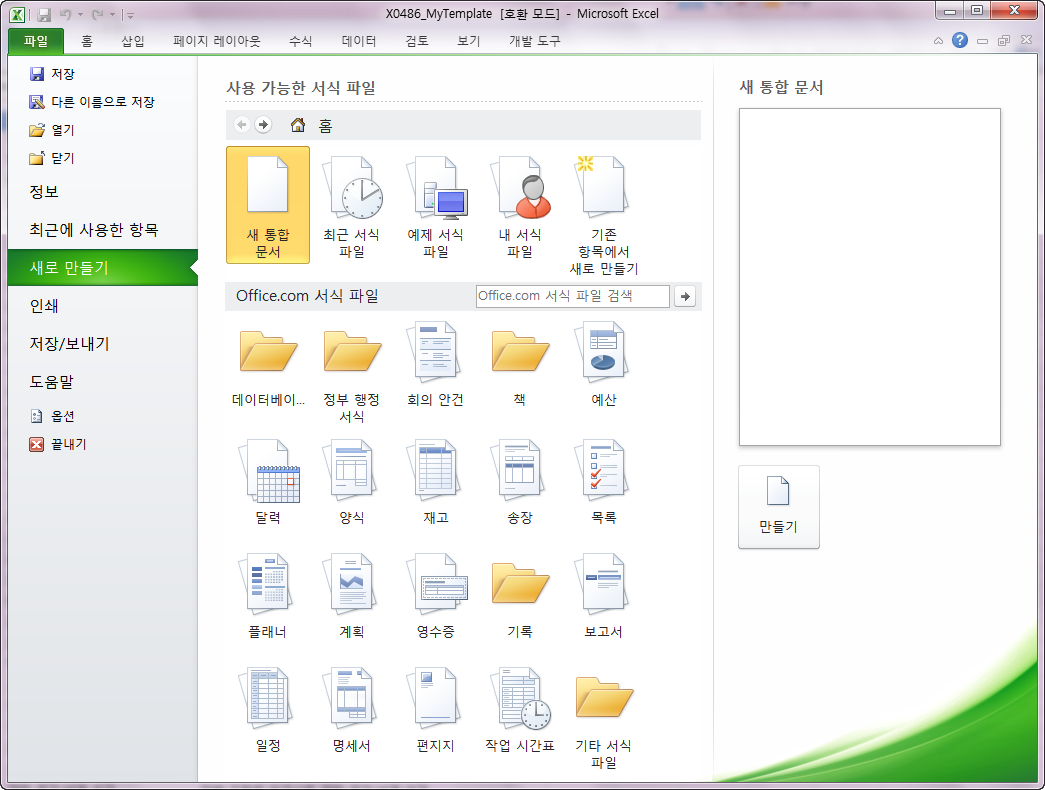Click the Office.com search go arrow button
Viewport: 1045px width, 790px height.
684,297
